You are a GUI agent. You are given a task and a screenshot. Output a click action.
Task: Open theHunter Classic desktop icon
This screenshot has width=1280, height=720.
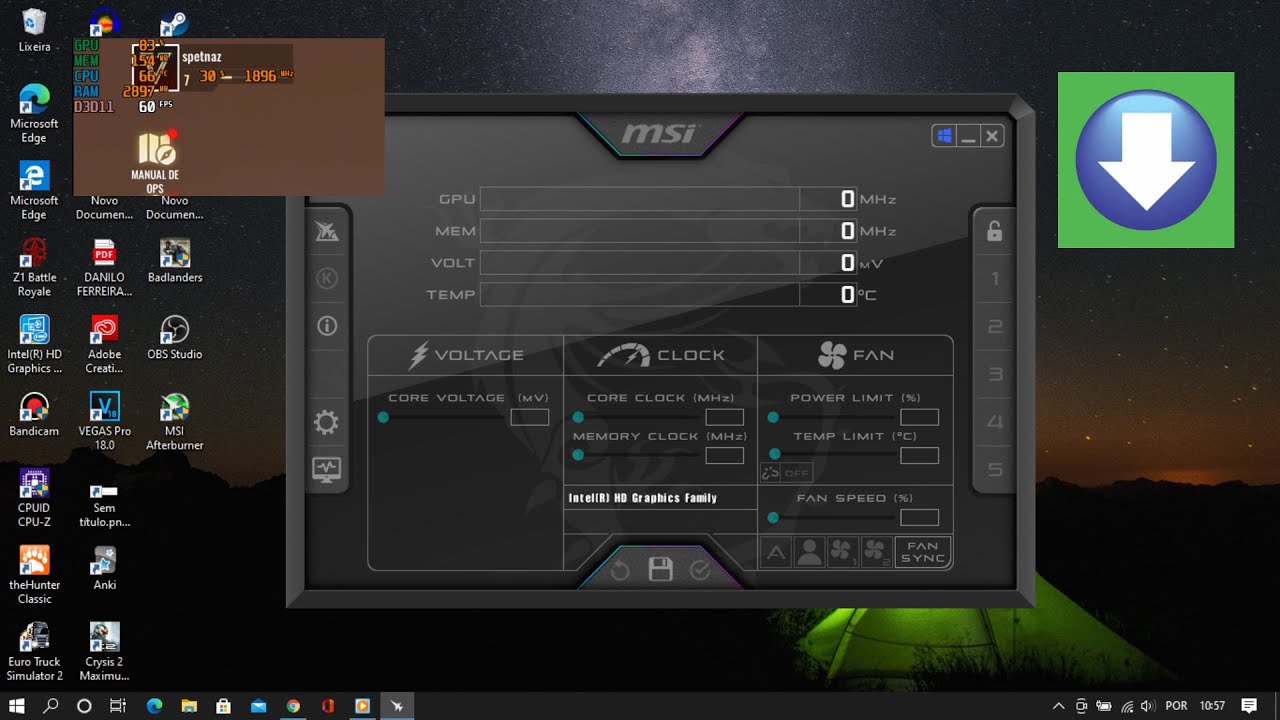pyautogui.click(x=34, y=575)
